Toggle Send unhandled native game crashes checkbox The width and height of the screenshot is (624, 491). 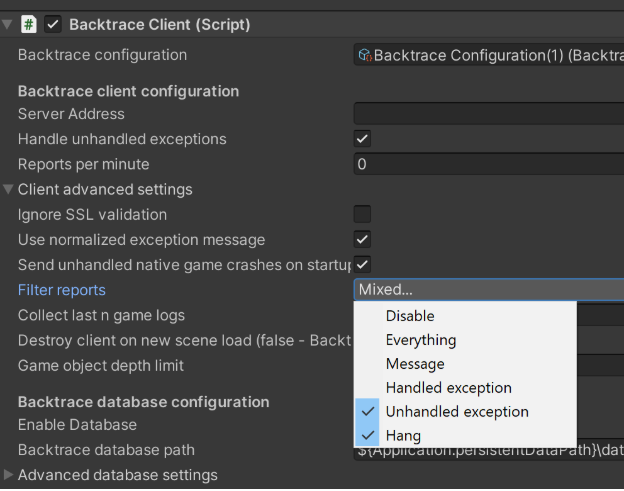[362, 265]
